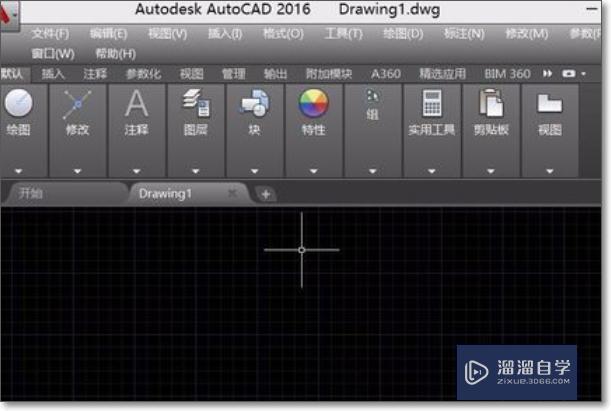Open the 特性 (Properties) color wheel icon
Screen dimensions: 611x411
(x=313, y=103)
